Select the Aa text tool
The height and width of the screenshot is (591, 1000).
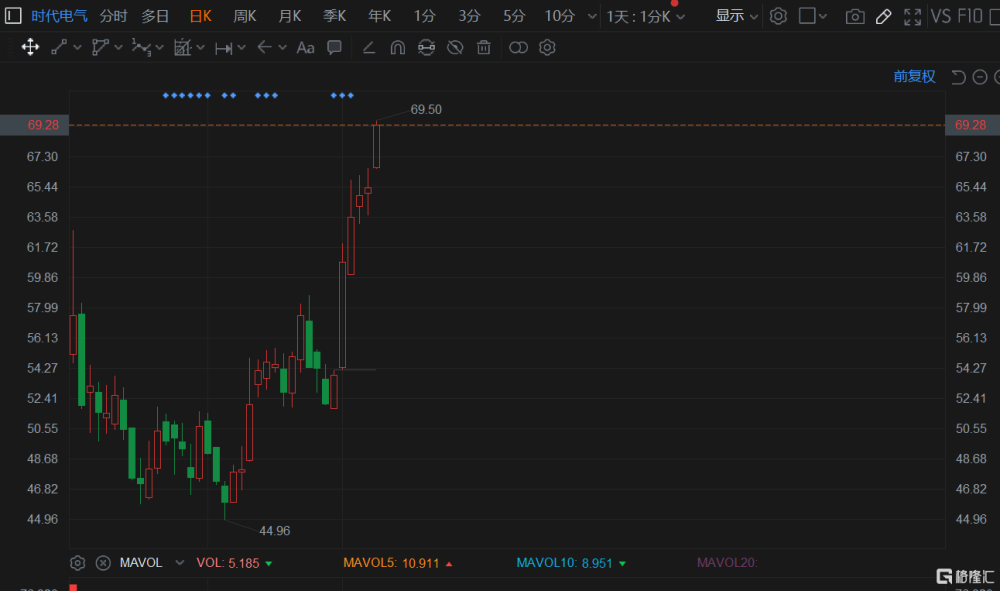point(305,48)
